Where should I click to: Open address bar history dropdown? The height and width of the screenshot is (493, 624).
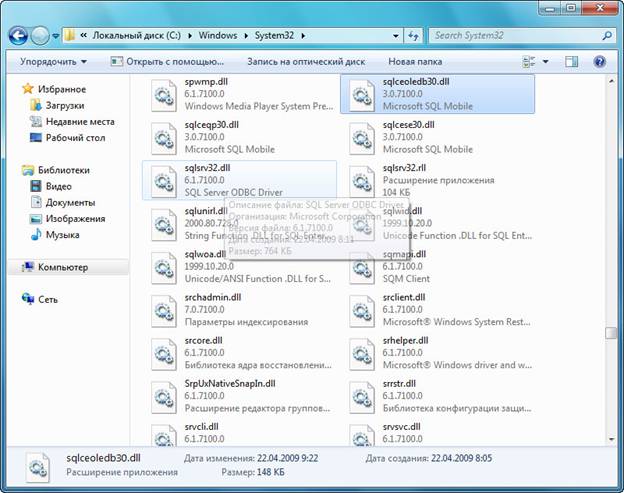(x=396, y=36)
